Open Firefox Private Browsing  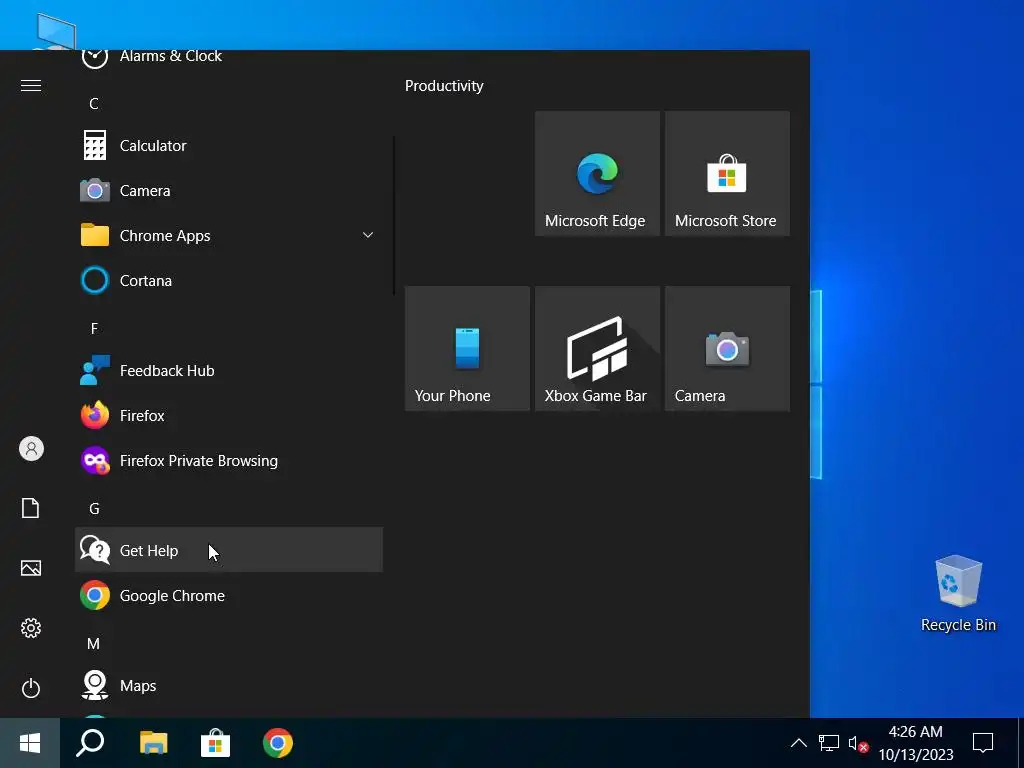[229, 460]
